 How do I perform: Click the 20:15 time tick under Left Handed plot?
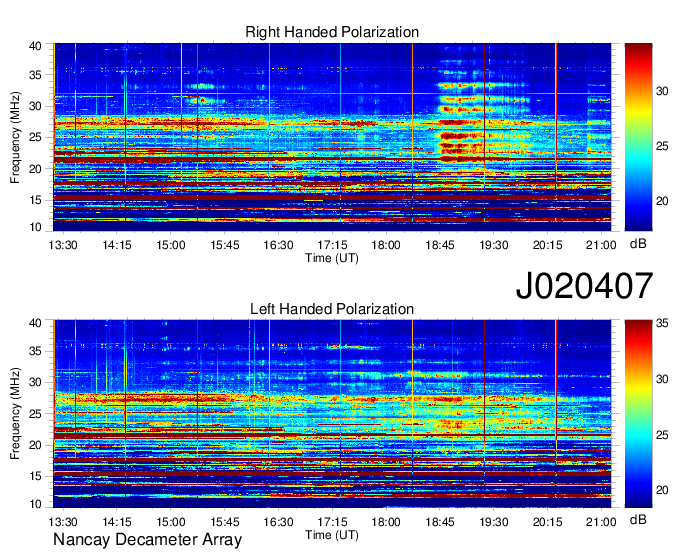click(x=547, y=522)
